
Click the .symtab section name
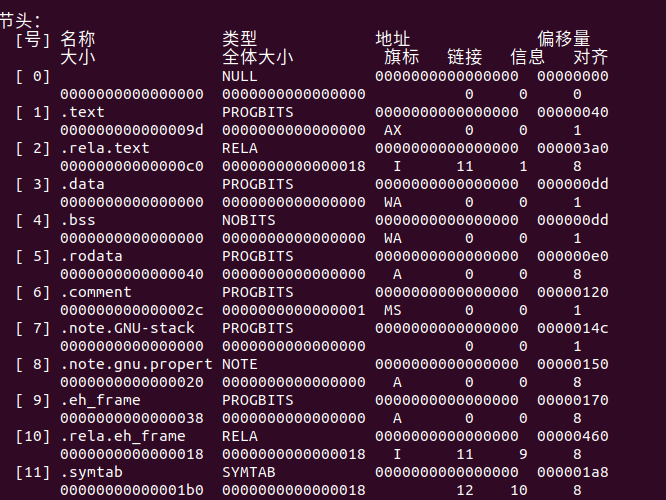91,472
